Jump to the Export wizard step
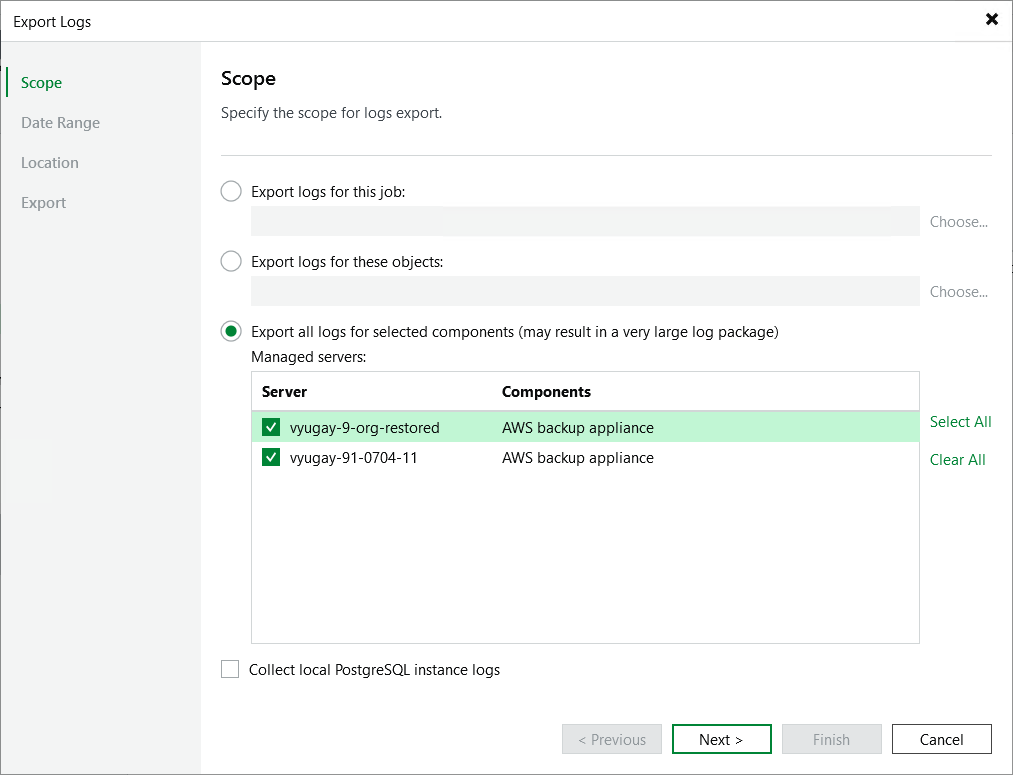This screenshot has width=1013, height=775. [x=44, y=203]
